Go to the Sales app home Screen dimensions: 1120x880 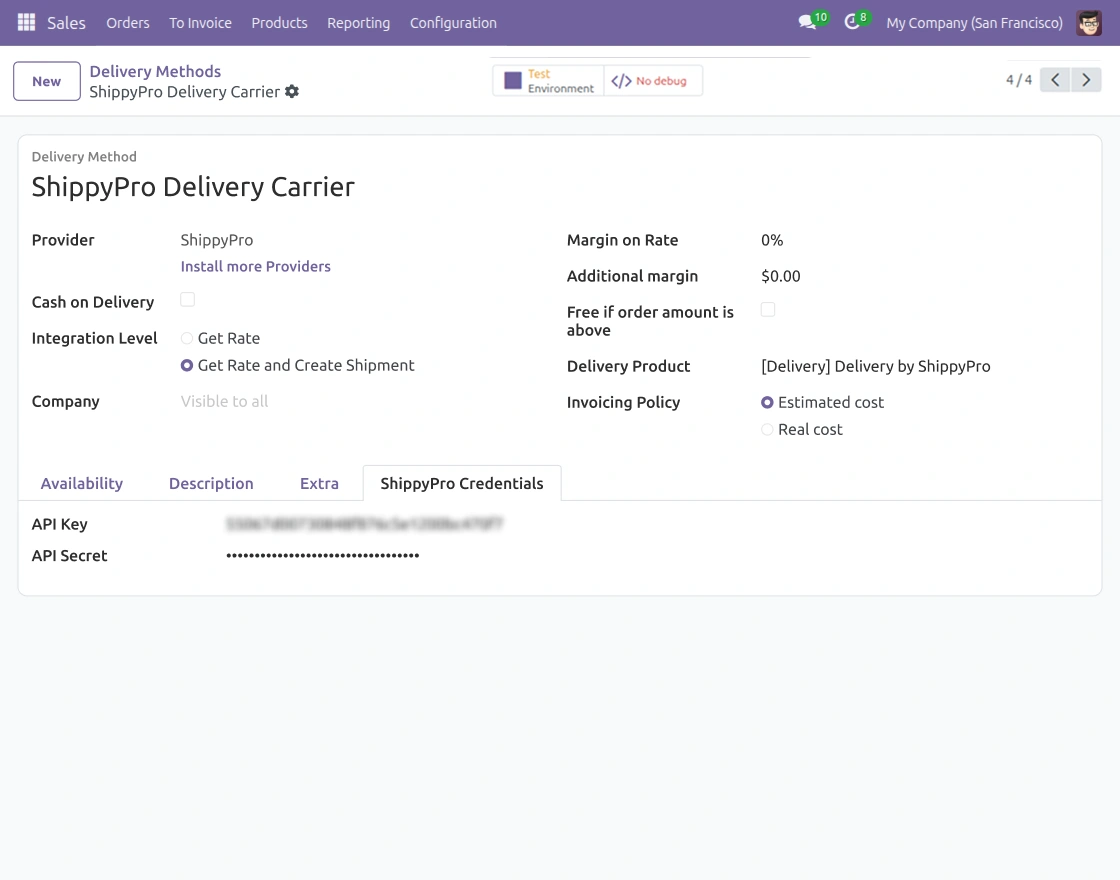66,23
